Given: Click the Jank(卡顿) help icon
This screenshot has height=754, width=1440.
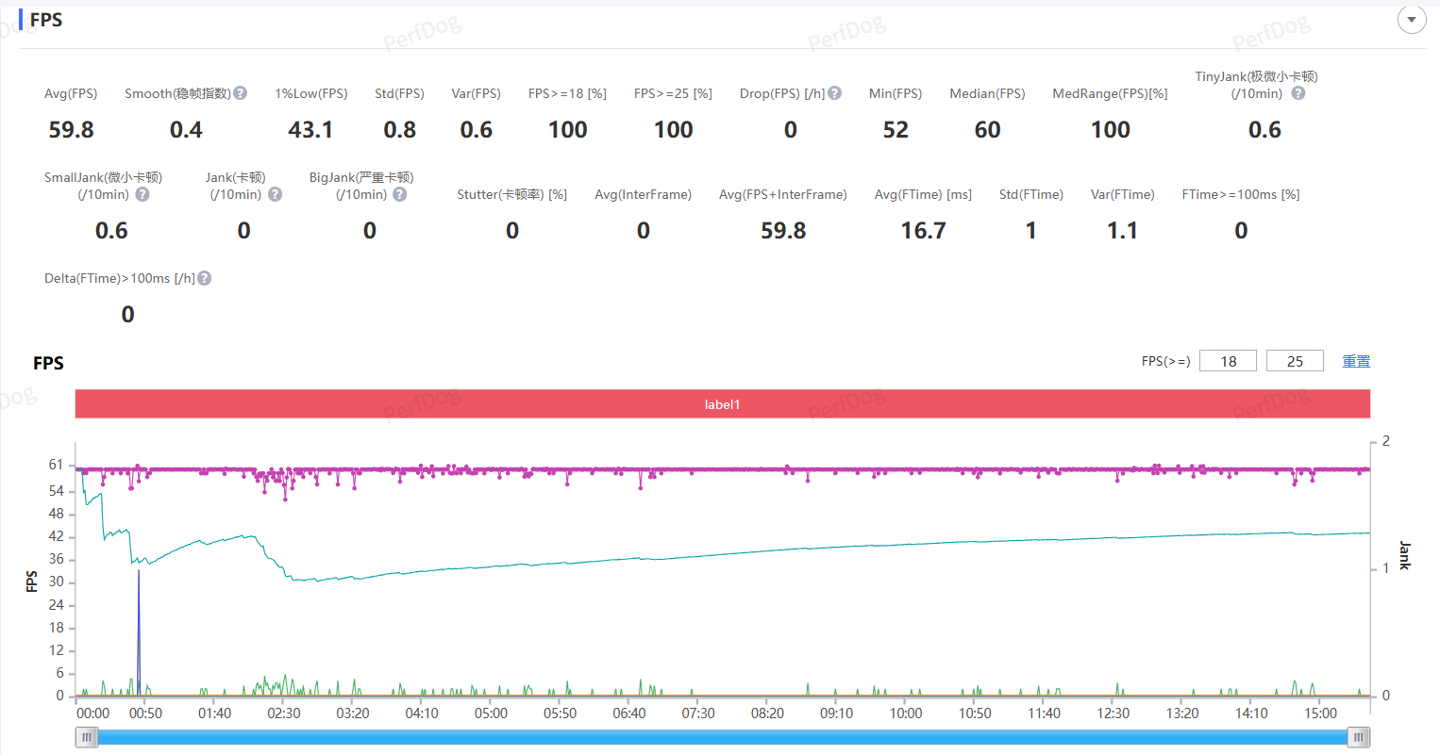Looking at the screenshot, I should [x=275, y=194].
